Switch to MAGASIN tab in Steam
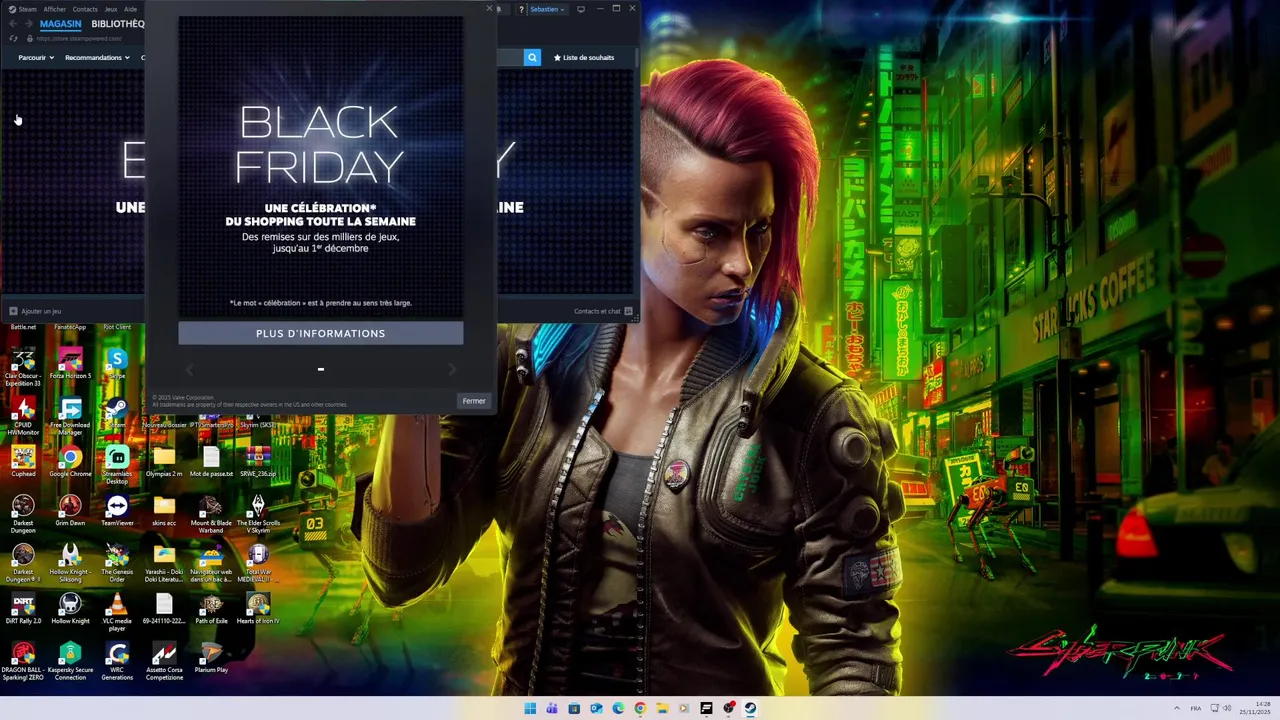 coord(61,24)
